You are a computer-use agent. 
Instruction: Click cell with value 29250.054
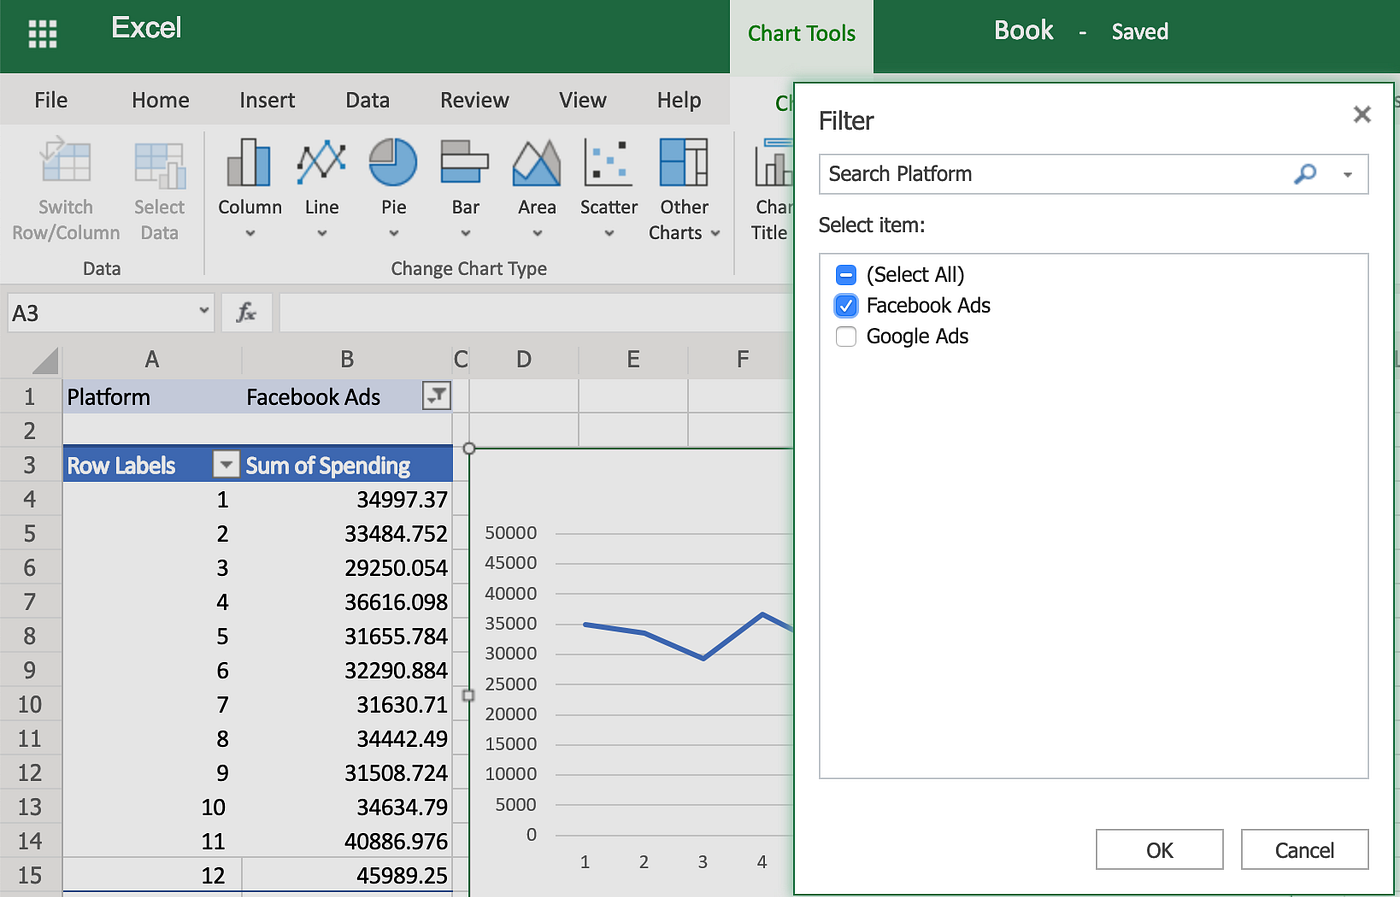347,568
